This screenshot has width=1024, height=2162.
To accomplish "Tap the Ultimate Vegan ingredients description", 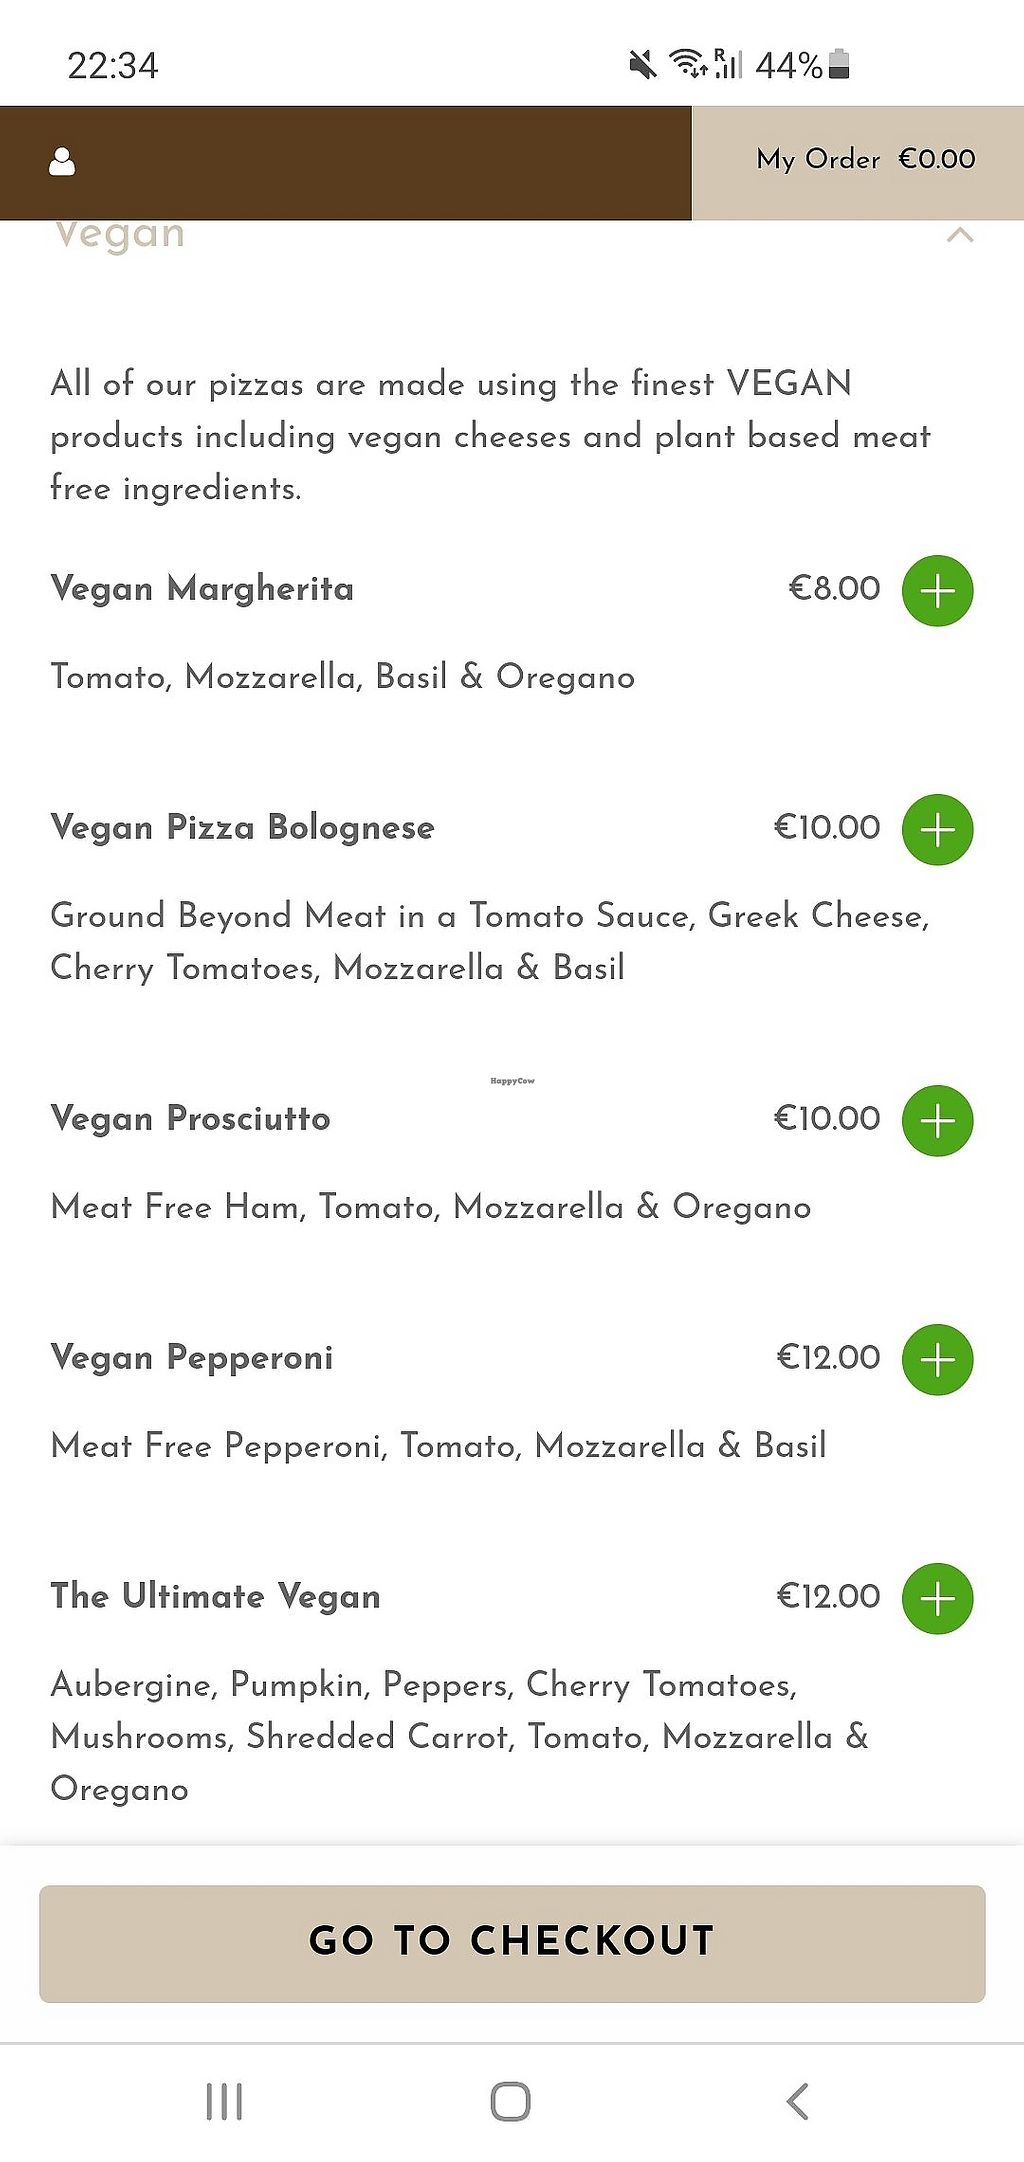I will tap(458, 1737).
